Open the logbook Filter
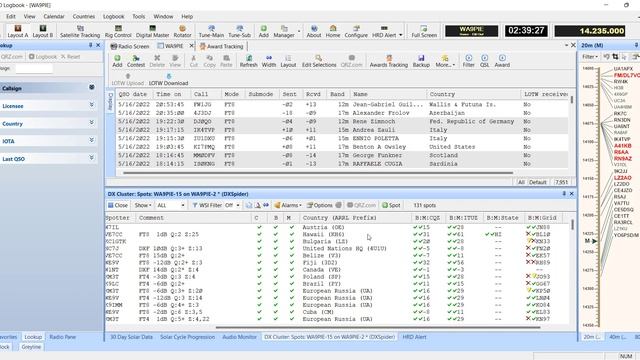This screenshot has height=360, width=640. [469, 61]
